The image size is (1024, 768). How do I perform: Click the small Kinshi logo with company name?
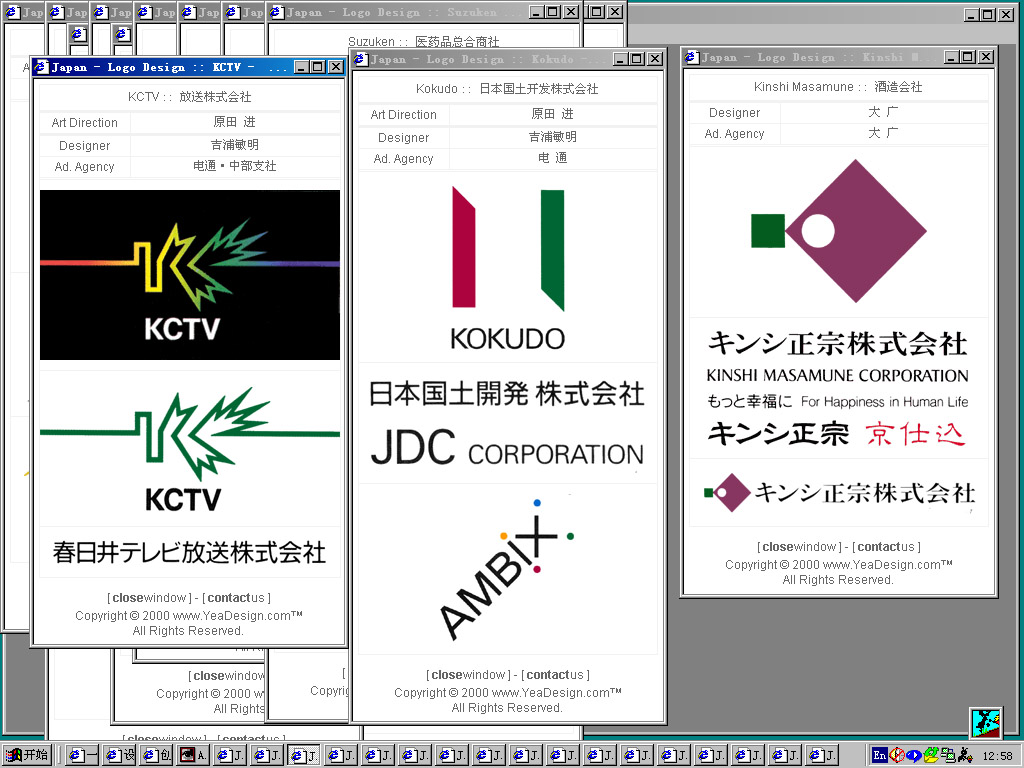pos(839,493)
